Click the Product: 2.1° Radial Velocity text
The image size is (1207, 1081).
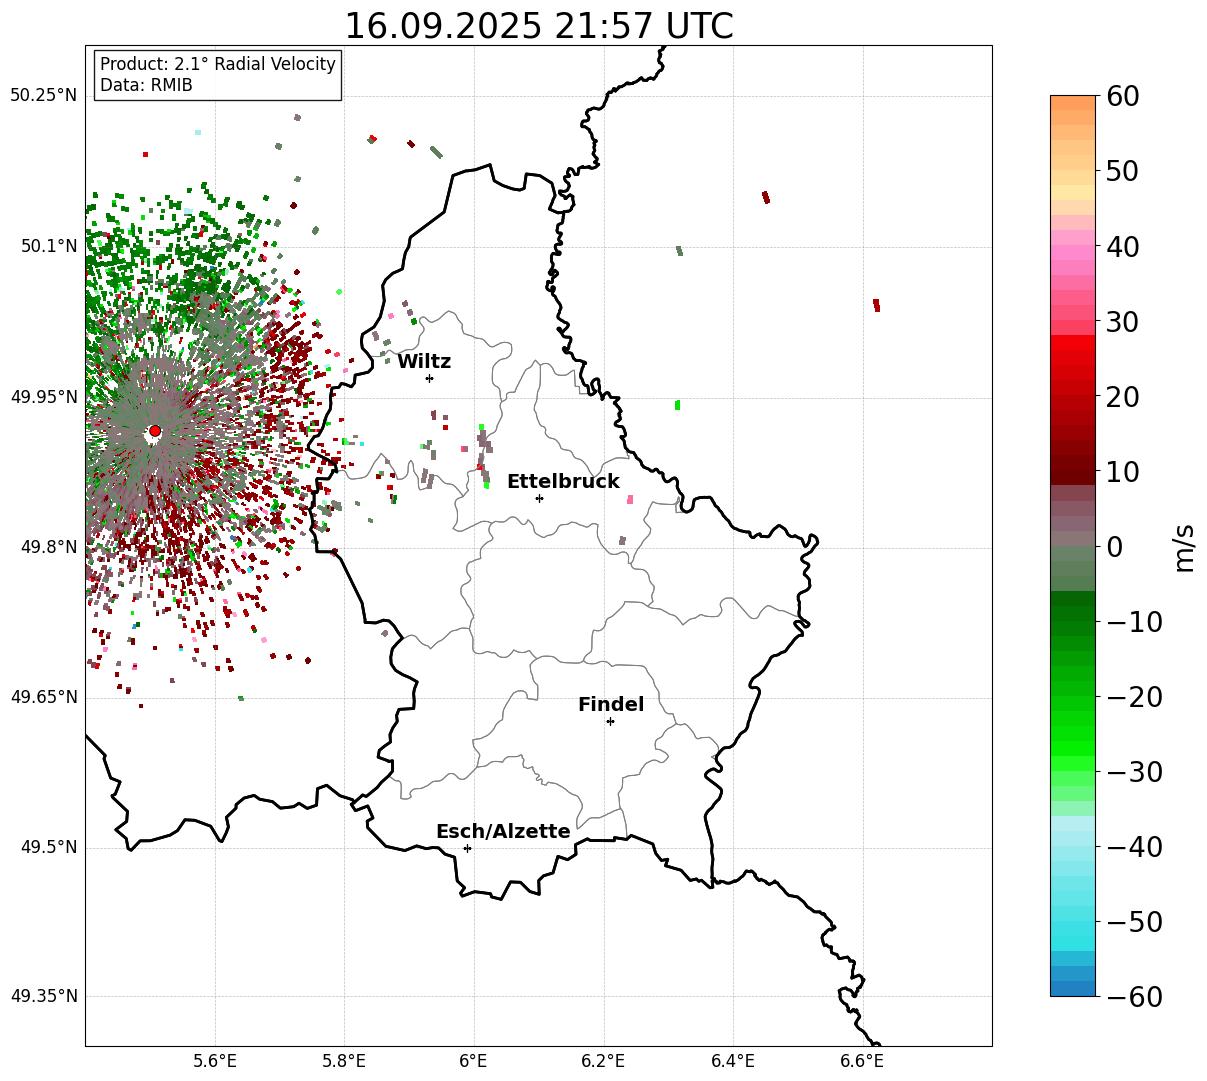(218, 64)
